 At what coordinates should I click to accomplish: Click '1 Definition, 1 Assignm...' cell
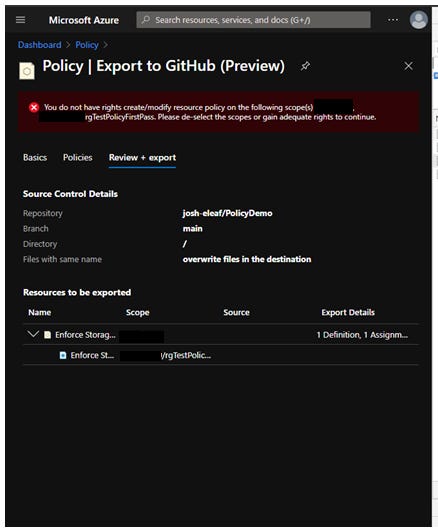362,335
